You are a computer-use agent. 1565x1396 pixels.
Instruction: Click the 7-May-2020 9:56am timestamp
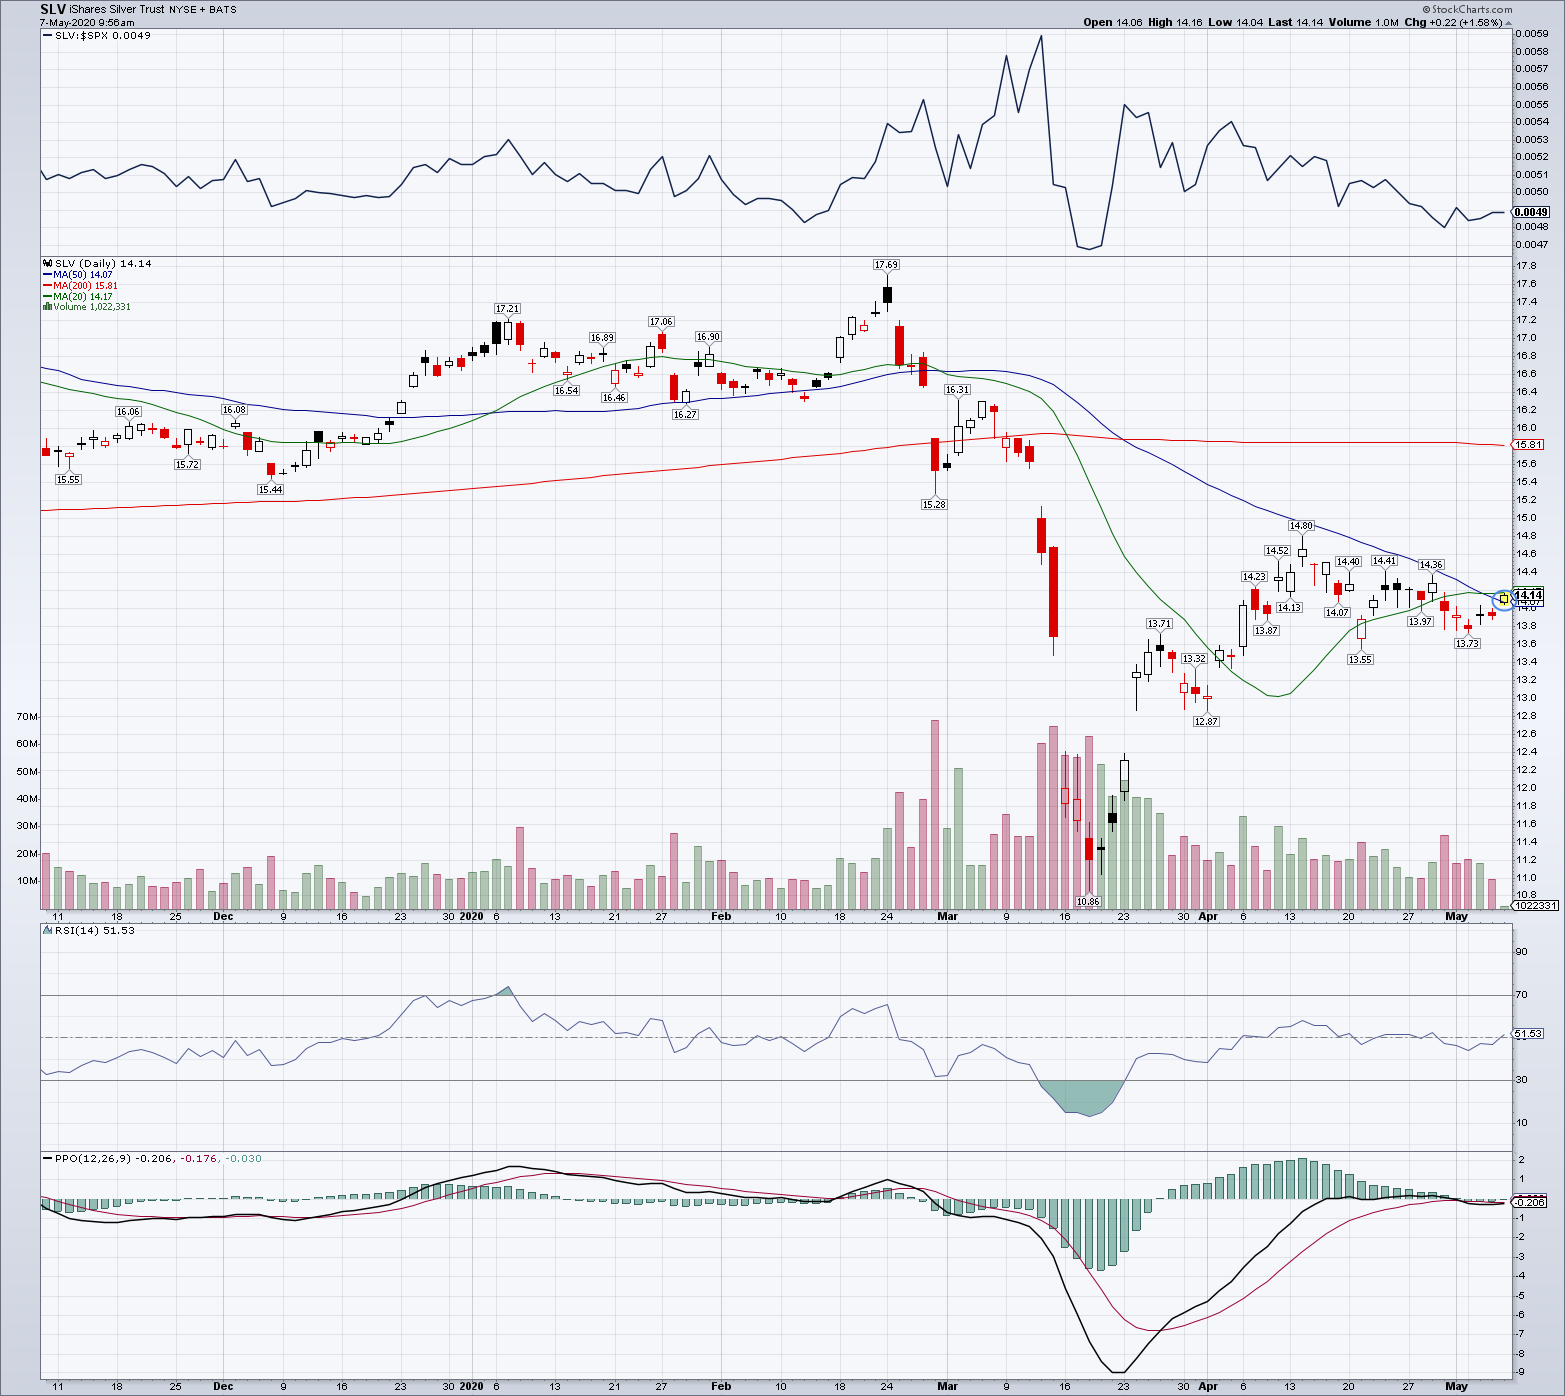pyautogui.click(x=87, y=22)
